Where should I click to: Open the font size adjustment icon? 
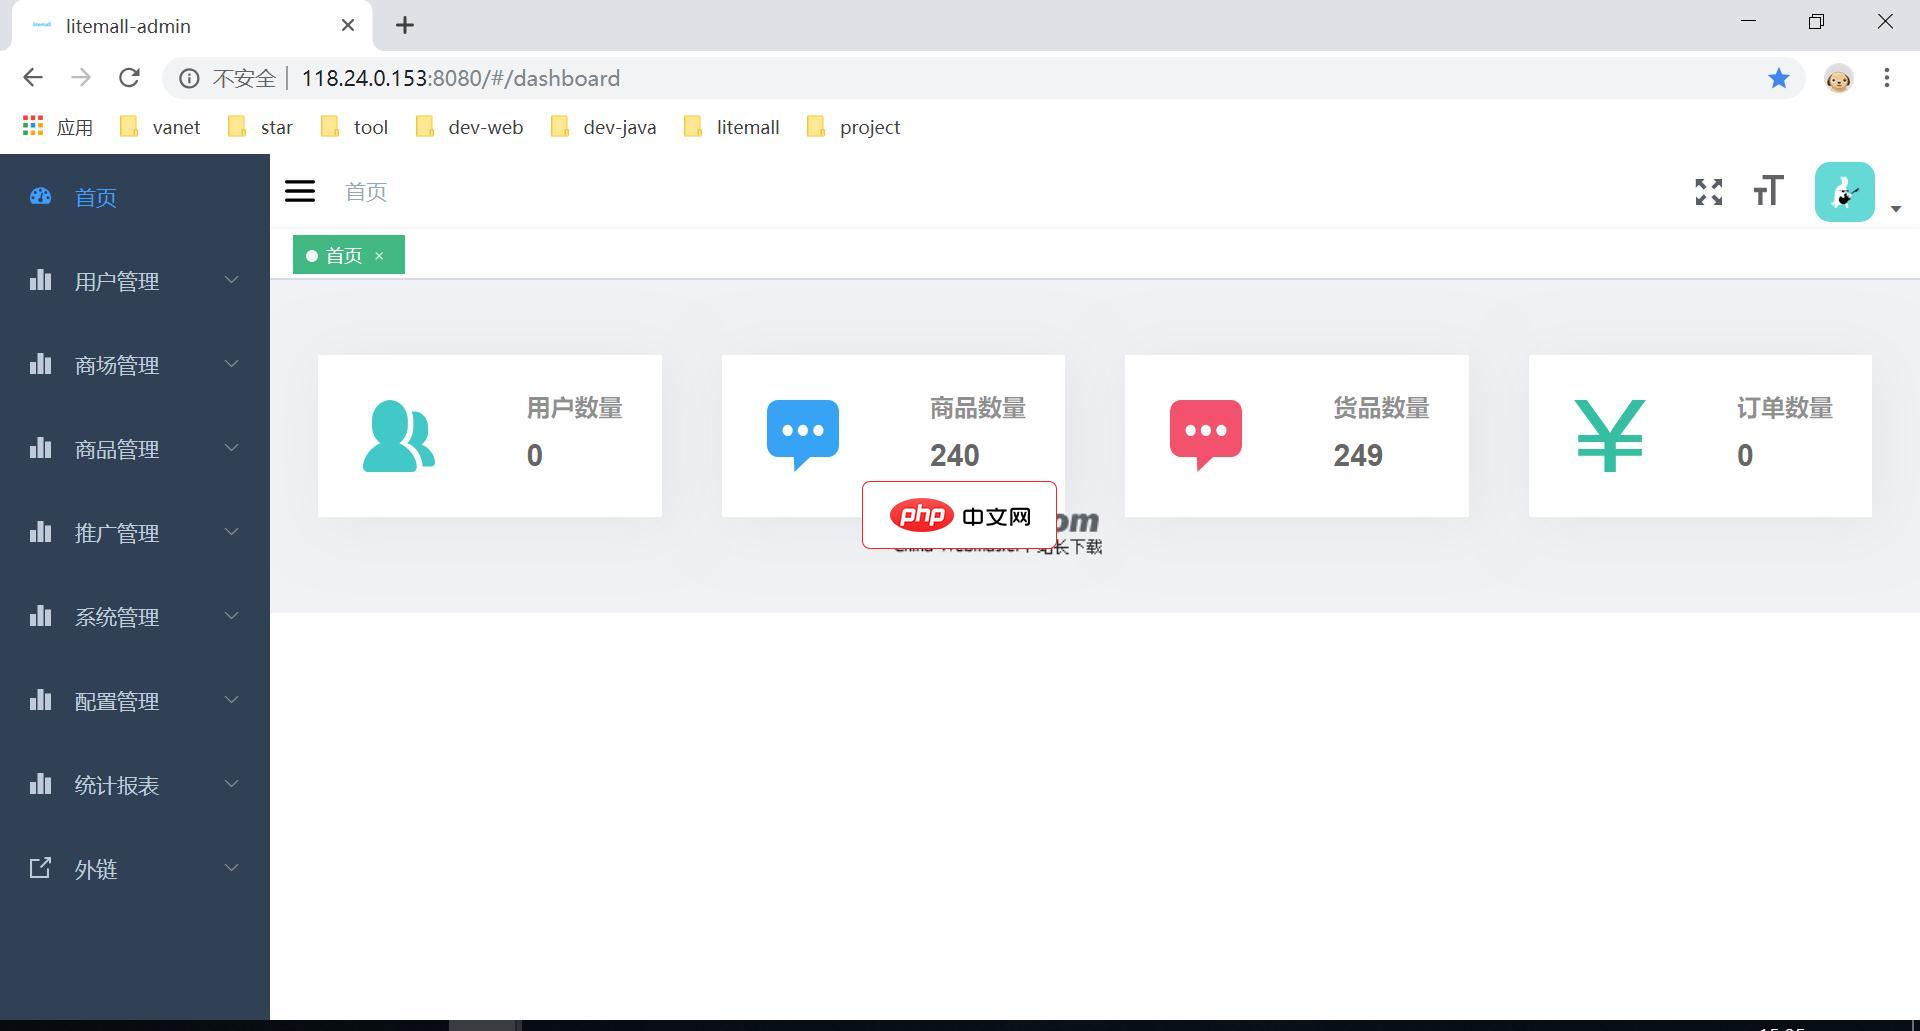point(1766,190)
